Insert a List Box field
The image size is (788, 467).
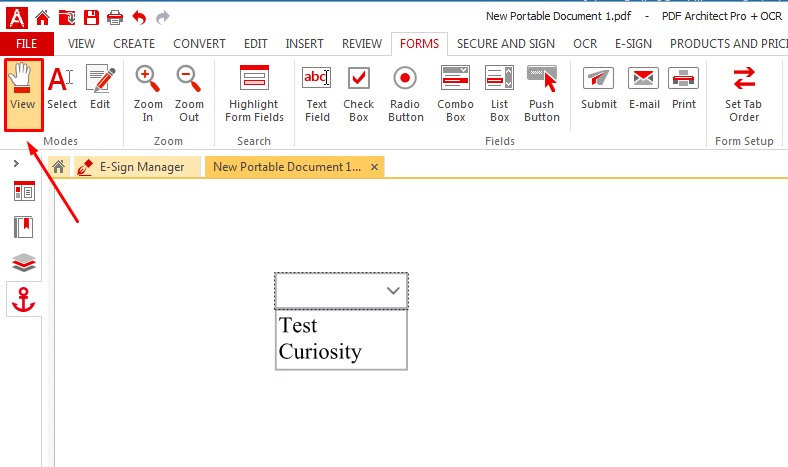[500, 94]
